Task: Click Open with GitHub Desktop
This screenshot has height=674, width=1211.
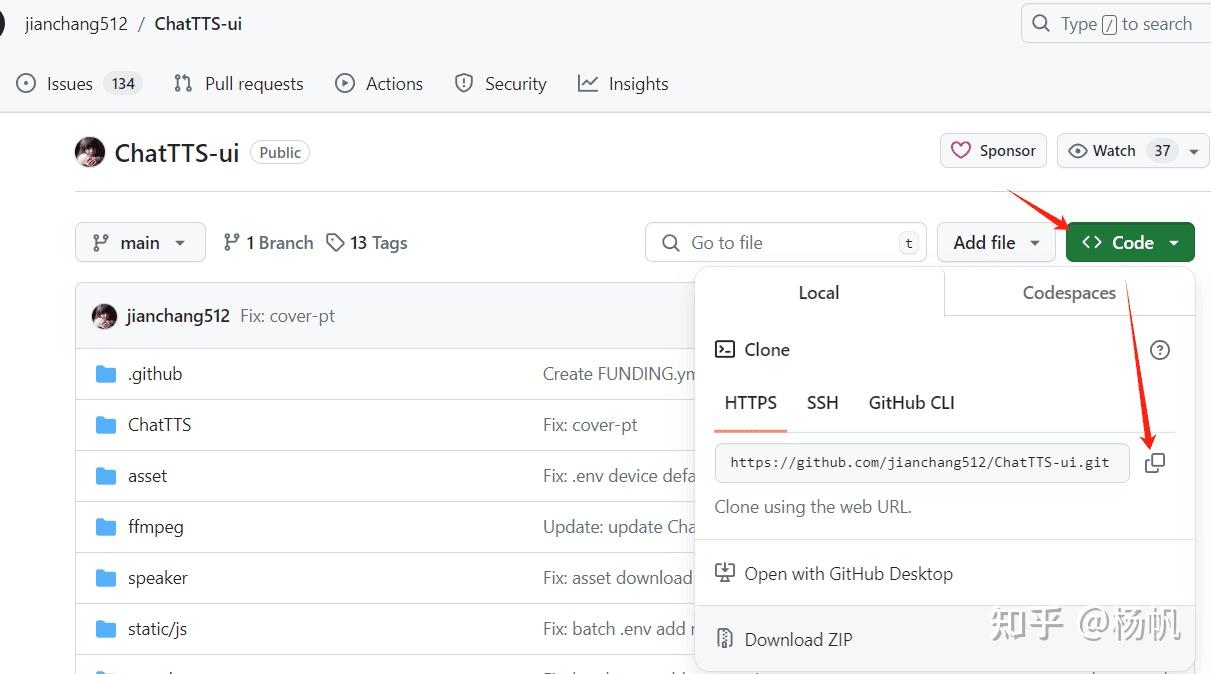Action: click(x=848, y=574)
